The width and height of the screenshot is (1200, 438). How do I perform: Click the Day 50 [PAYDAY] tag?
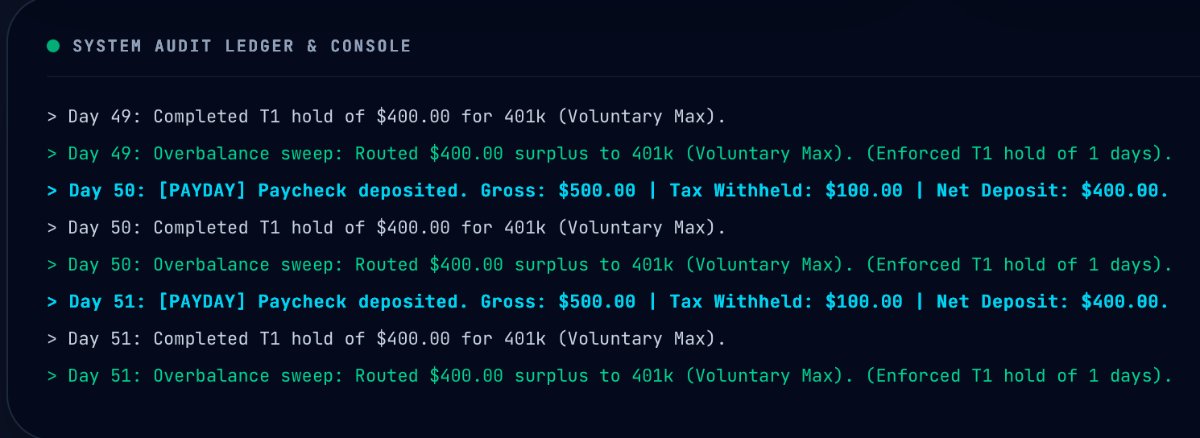pyautogui.click(x=203, y=191)
